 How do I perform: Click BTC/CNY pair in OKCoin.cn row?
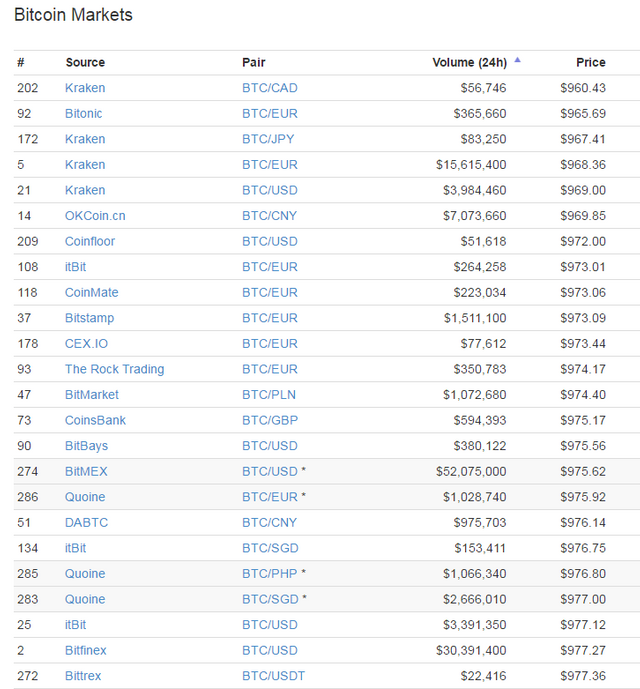click(x=269, y=216)
